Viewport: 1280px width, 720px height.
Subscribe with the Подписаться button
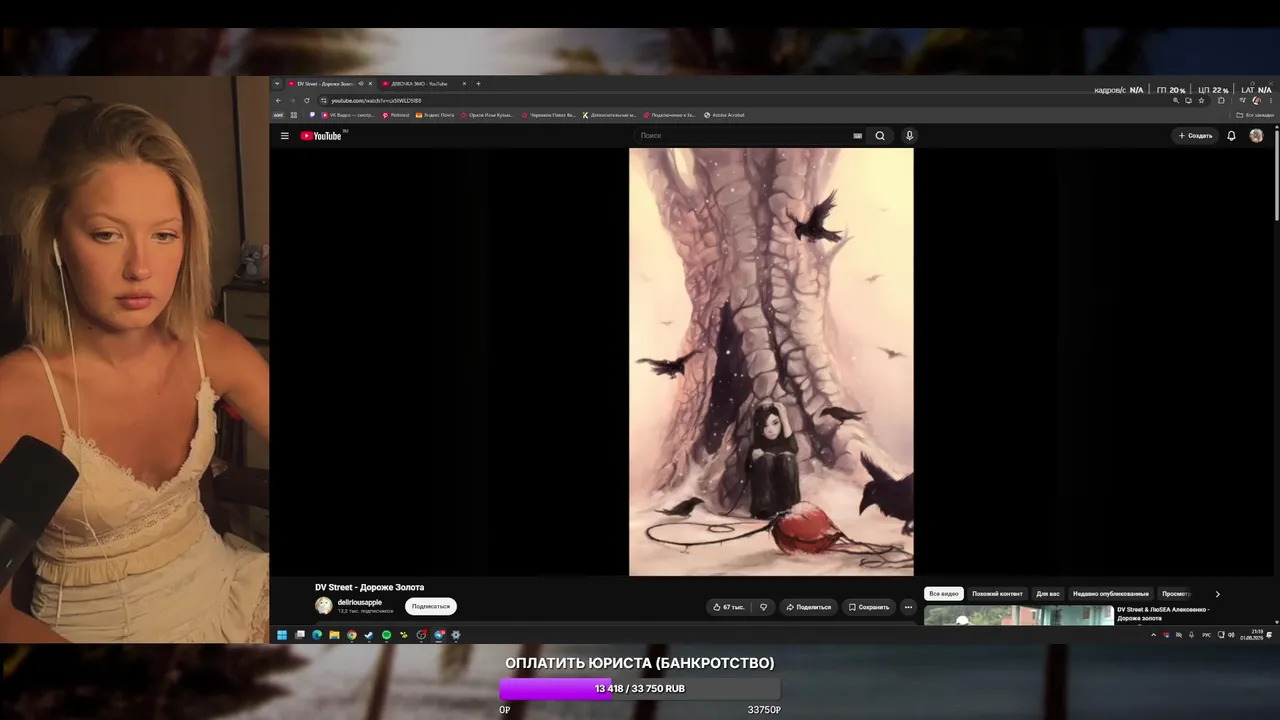pos(431,606)
